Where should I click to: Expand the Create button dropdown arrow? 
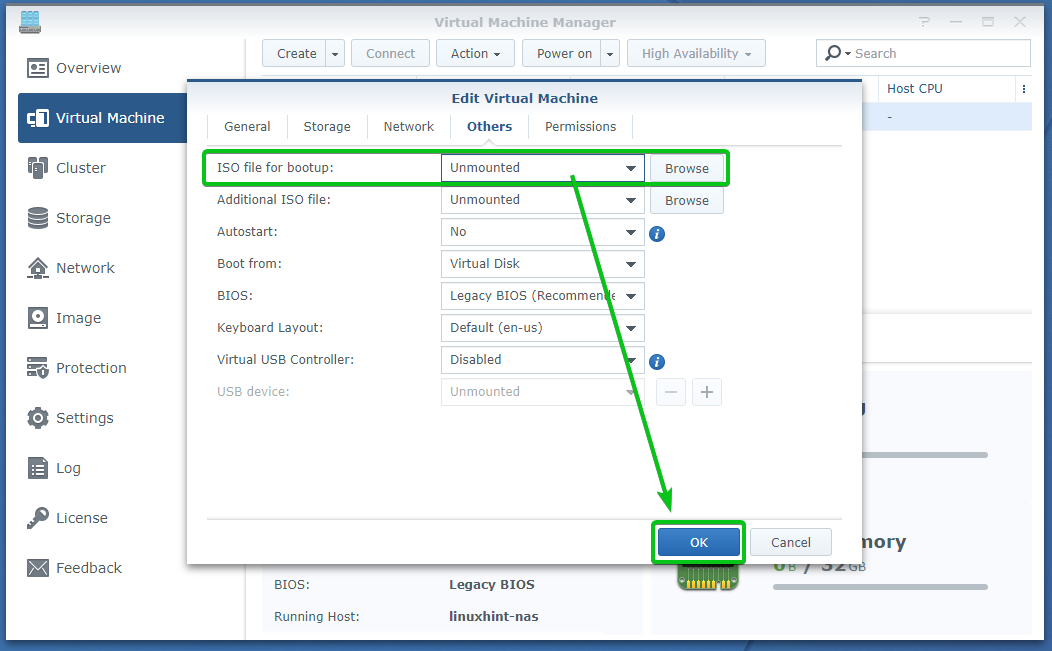pos(335,54)
